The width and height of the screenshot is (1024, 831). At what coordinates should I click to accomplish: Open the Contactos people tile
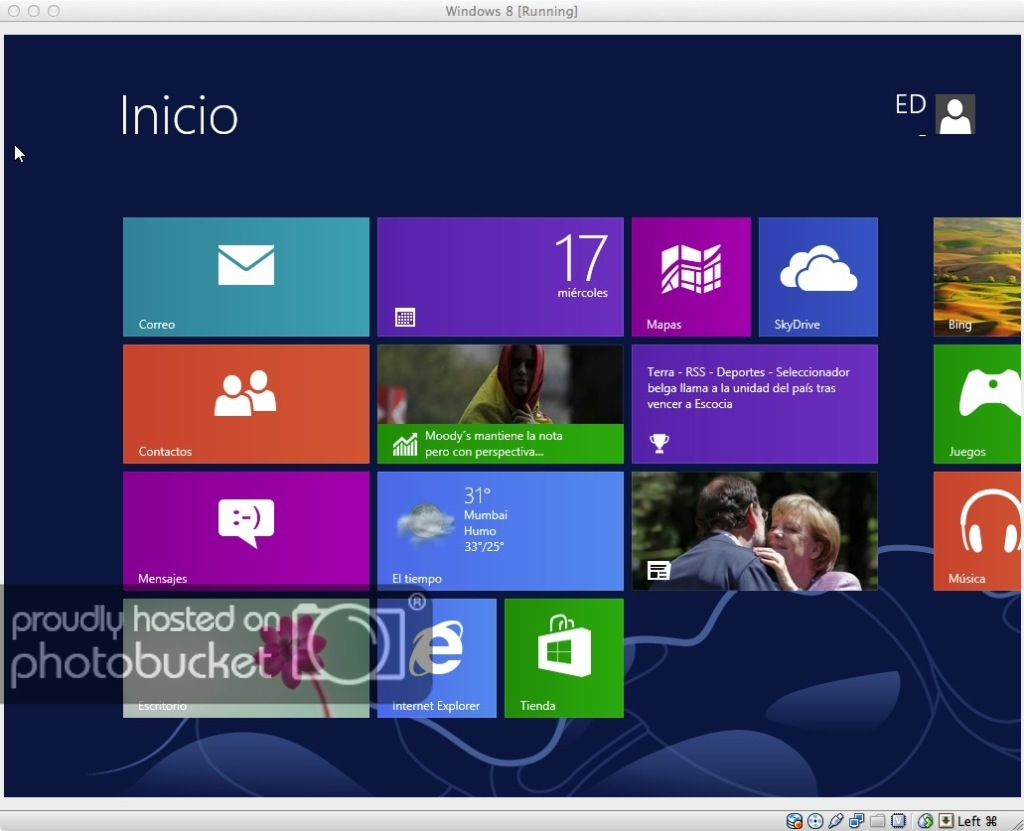246,404
